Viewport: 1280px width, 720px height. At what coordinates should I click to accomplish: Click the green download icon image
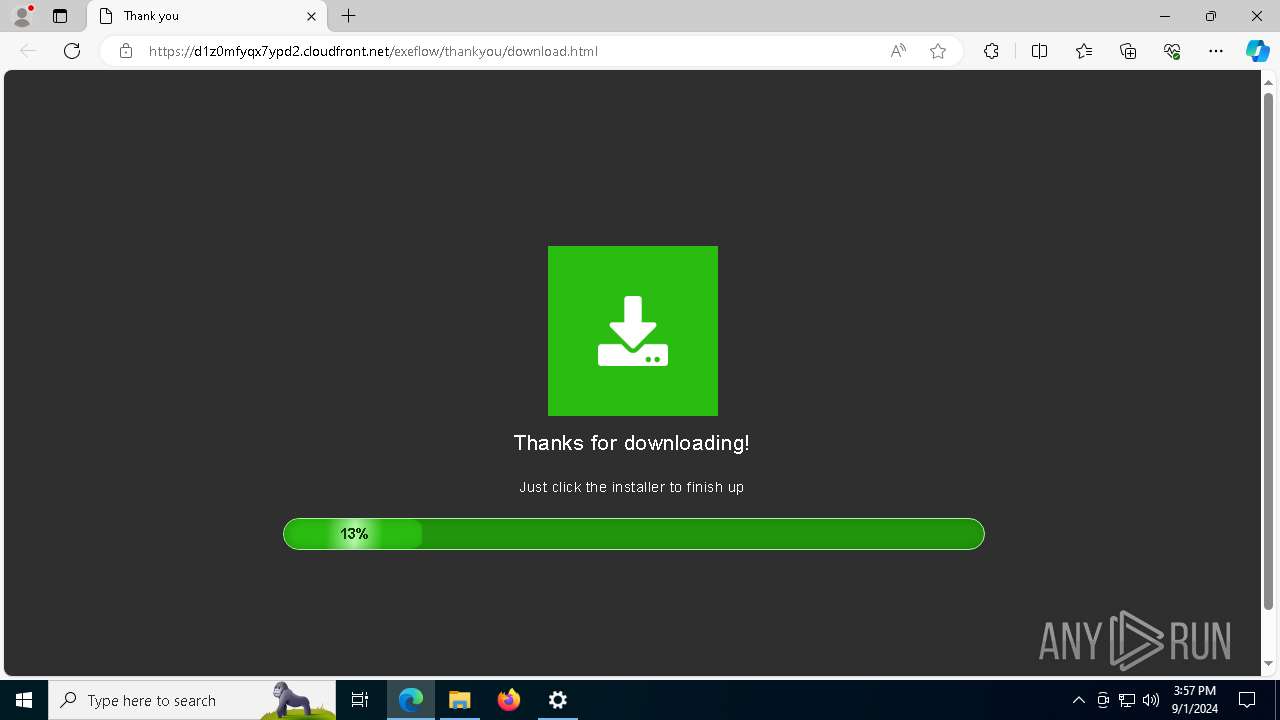pos(633,331)
